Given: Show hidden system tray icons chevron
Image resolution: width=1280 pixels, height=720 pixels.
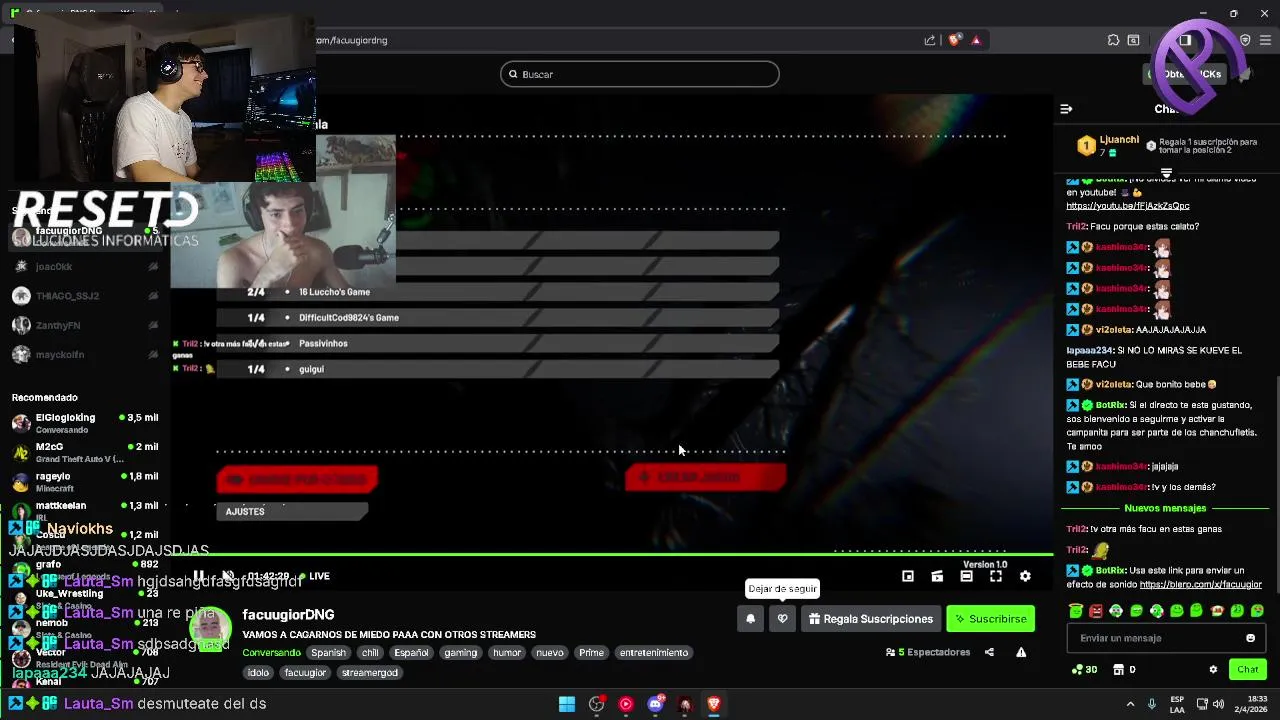Looking at the screenshot, I should pyautogui.click(x=1130, y=704).
